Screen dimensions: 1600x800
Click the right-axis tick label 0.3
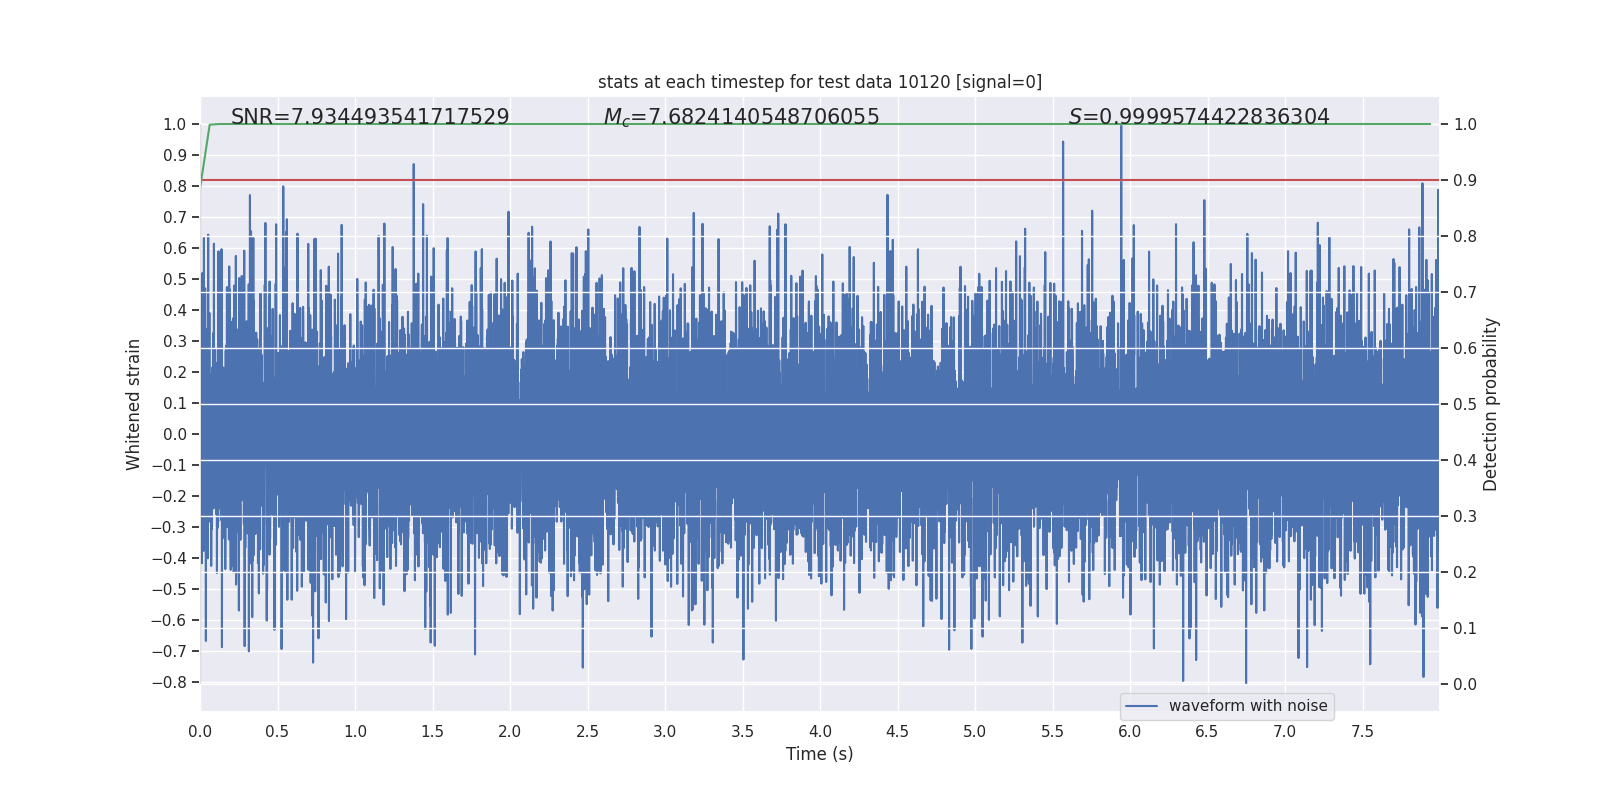pos(1465,517)
